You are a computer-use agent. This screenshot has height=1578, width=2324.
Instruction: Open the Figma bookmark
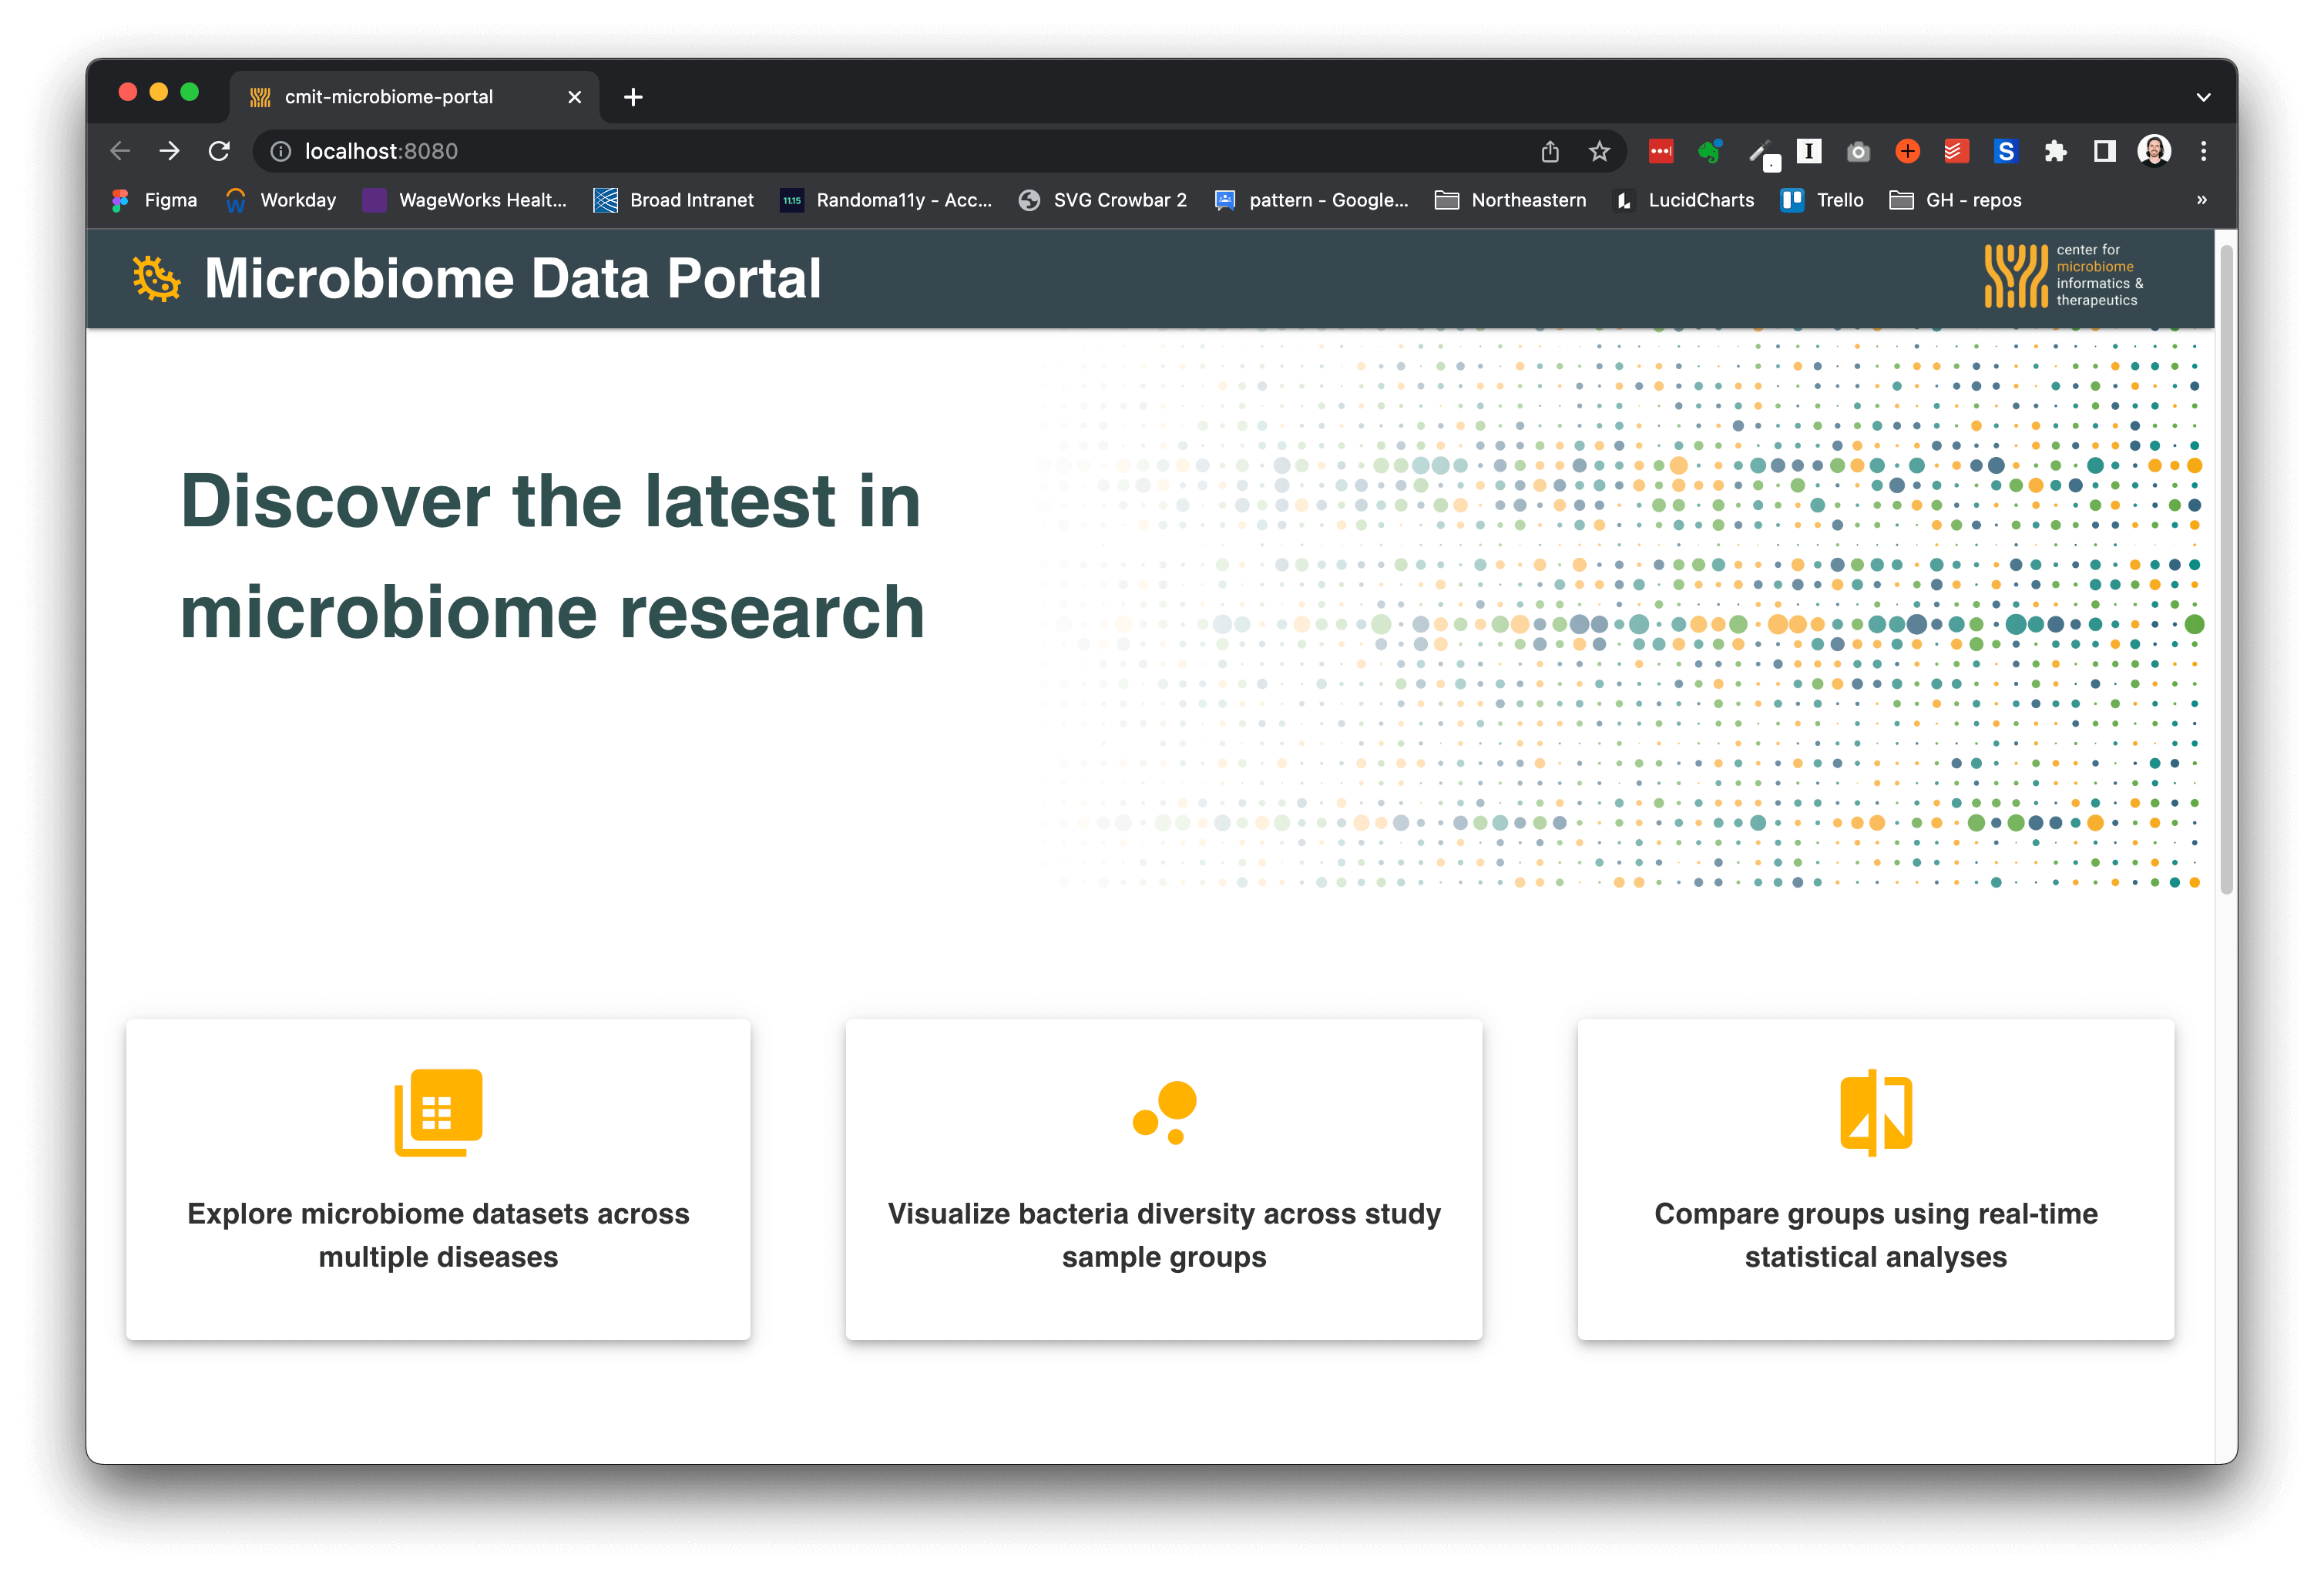click(x=155, y=200)
